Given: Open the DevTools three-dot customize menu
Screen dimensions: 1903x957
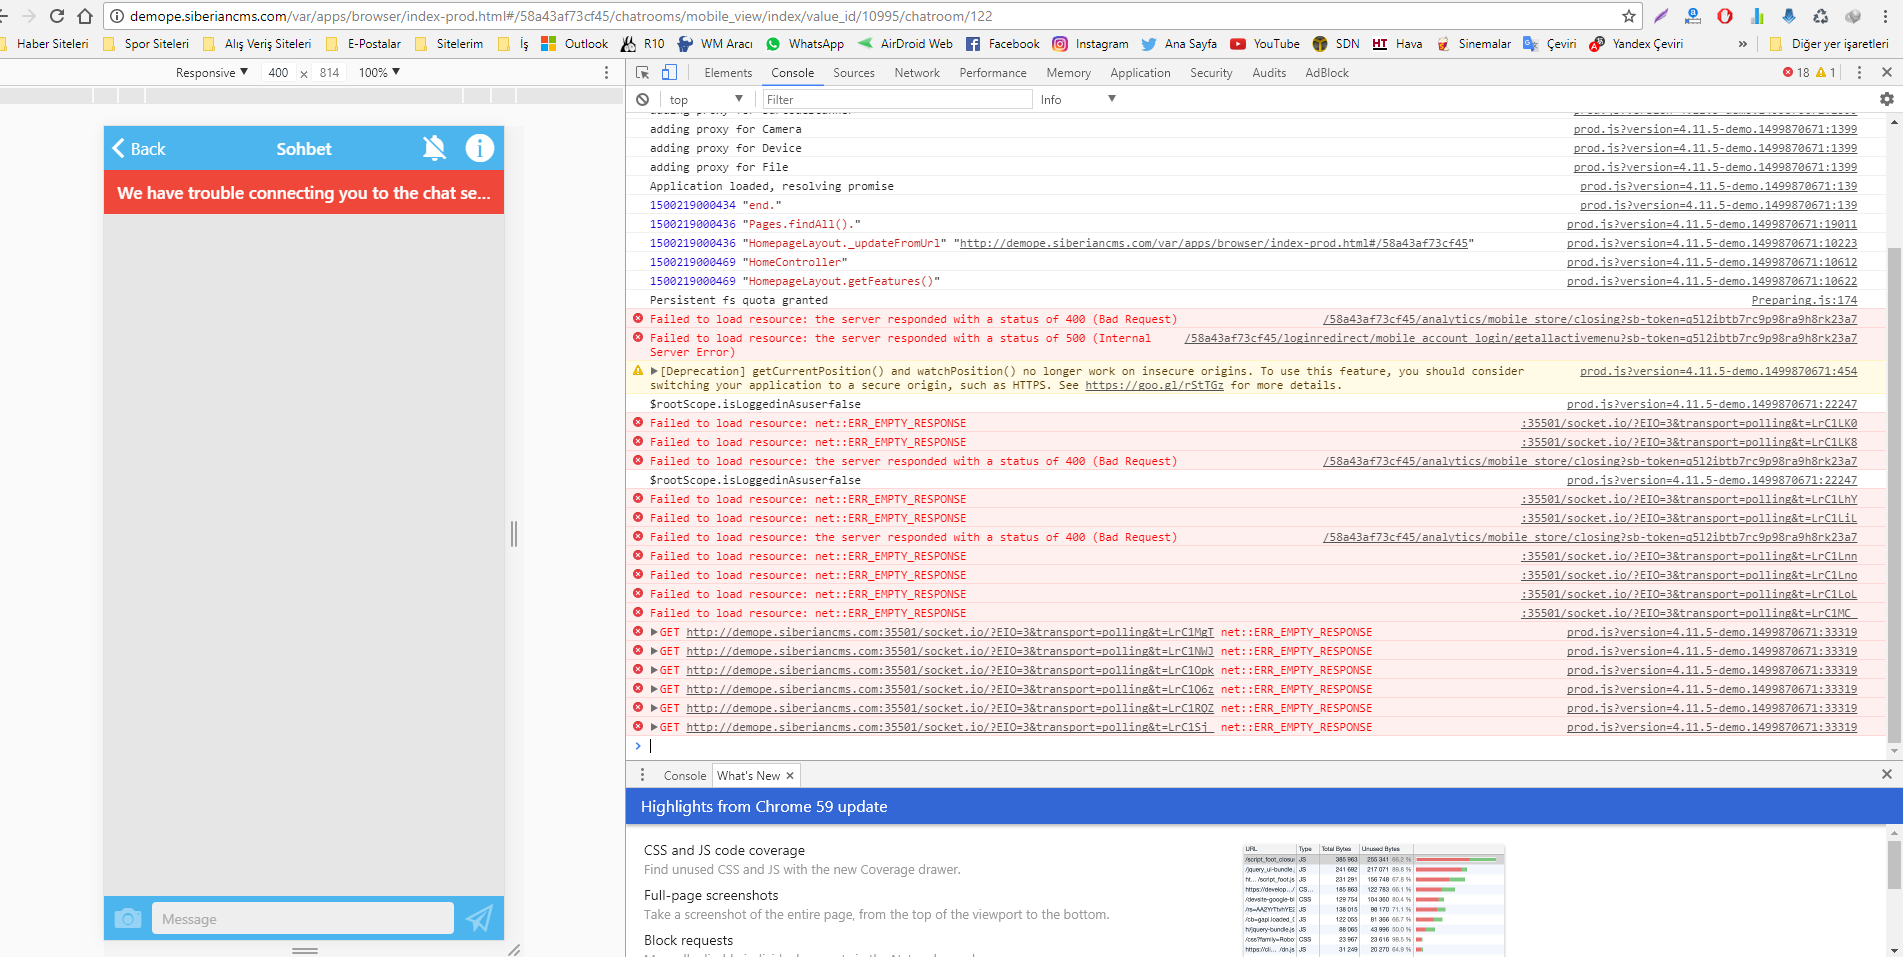Looking at the screenshot, I should [x=1858, y=72].
